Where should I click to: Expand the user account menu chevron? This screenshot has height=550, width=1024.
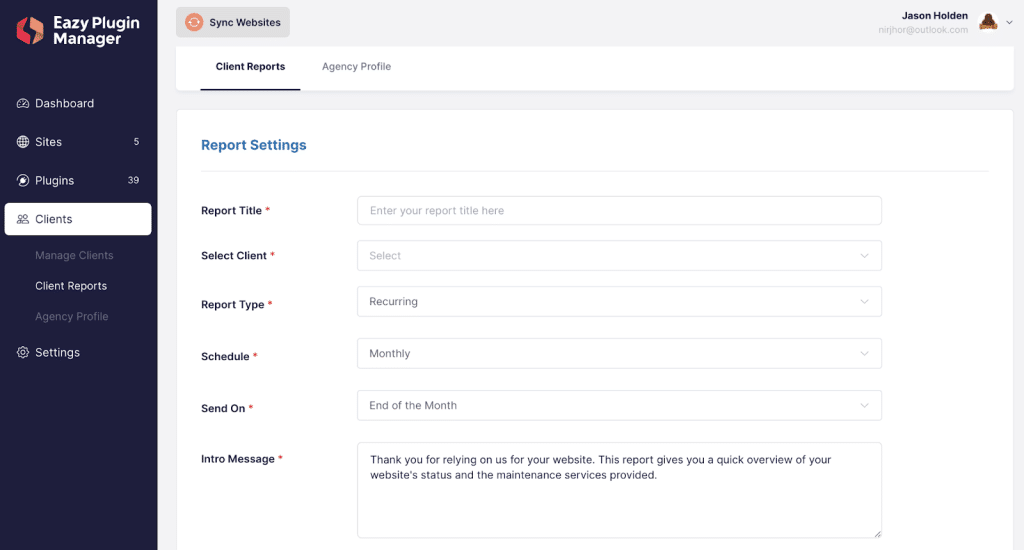point(1009,22)
